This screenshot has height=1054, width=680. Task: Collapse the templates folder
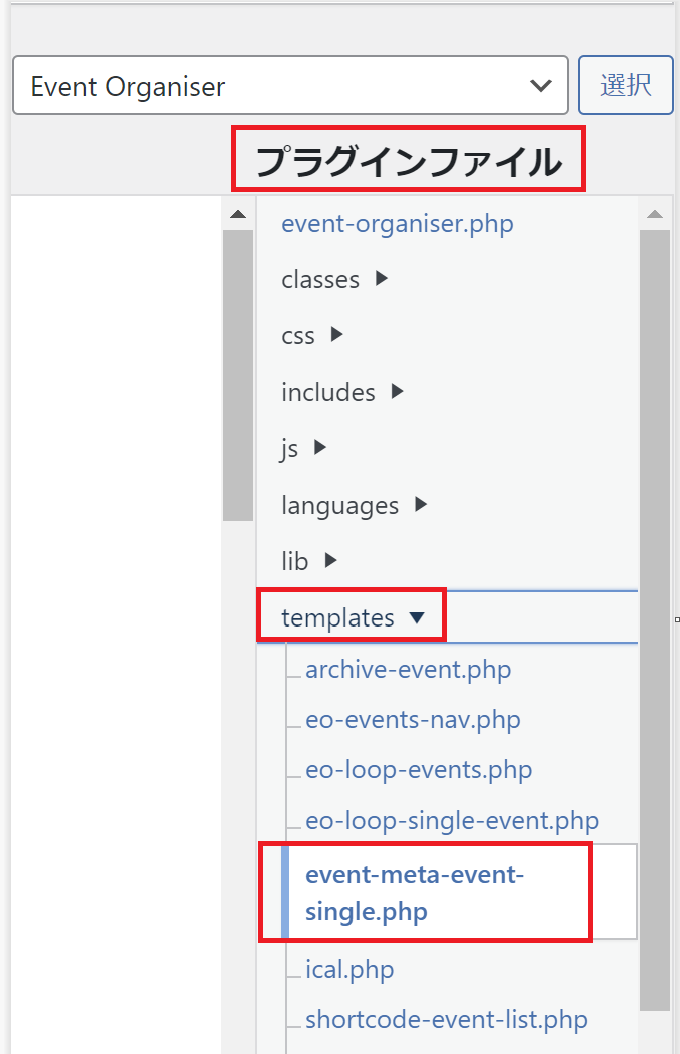(353, 617)
